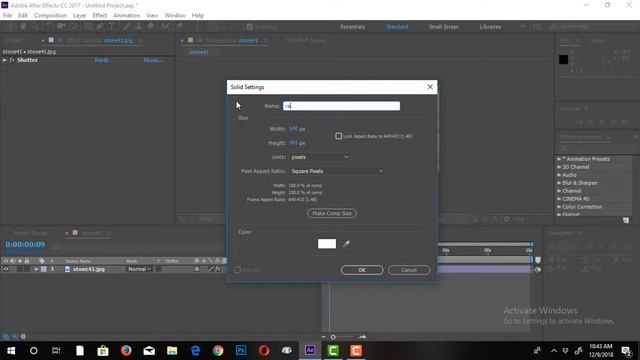Toggle visibility eye of stone41.jpg layer
640x360 pixels.
[x=6, y=269]
